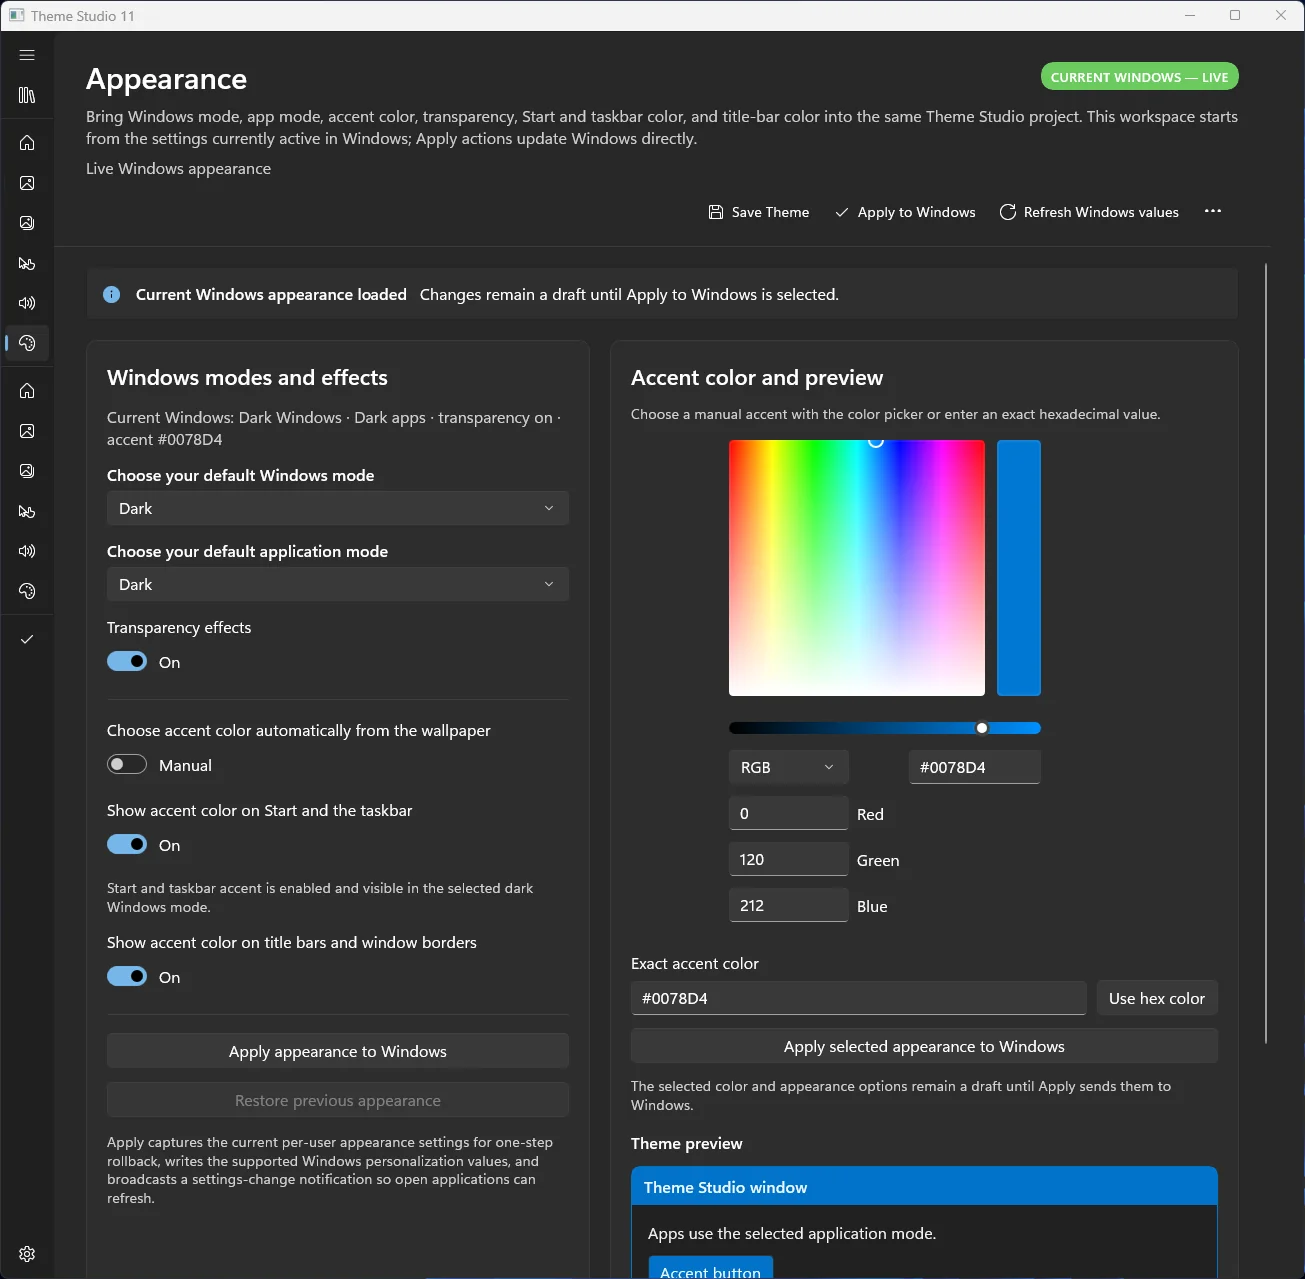Viewport: 1305px width, 1279px height.
Task: Click the Manual label beside the accent toggle
Action: pyautogui.click(x=185, y=765)
